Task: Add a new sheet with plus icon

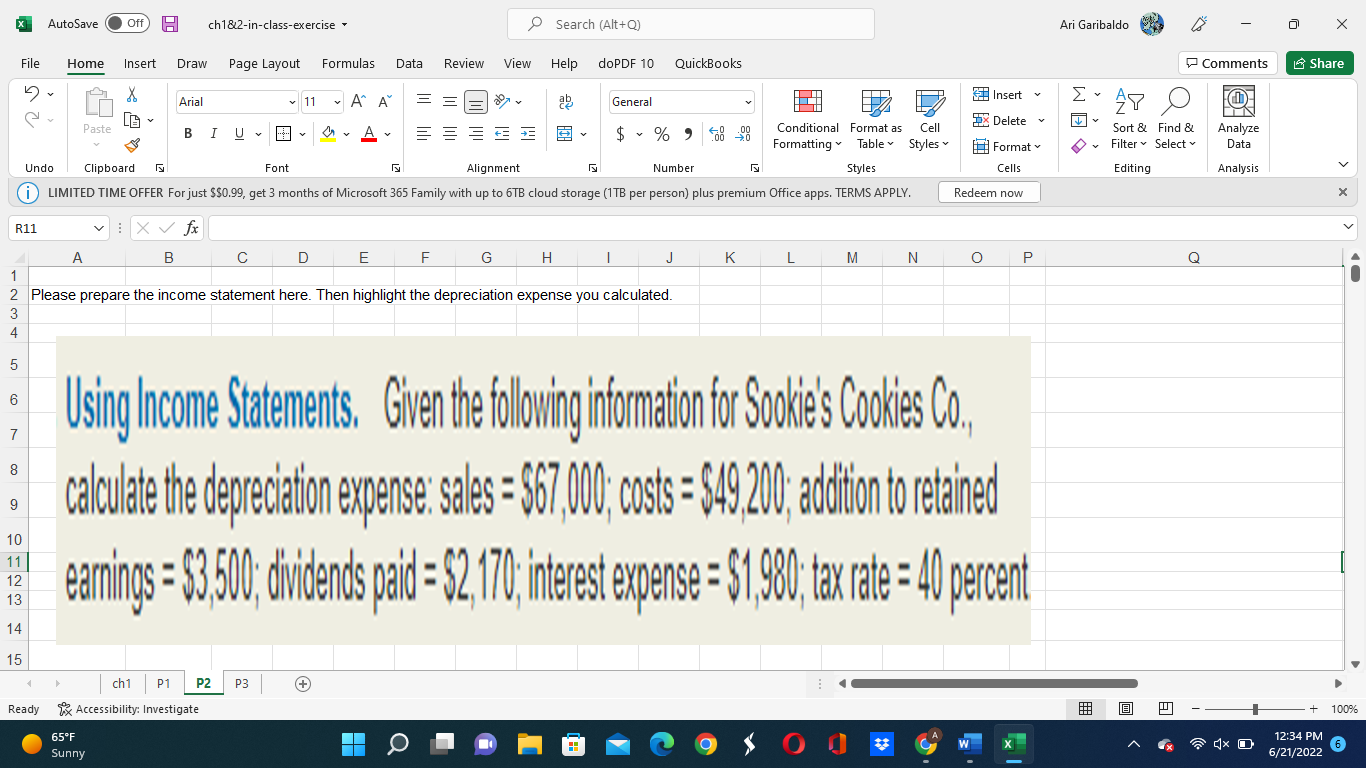Action: coord(302,684)
